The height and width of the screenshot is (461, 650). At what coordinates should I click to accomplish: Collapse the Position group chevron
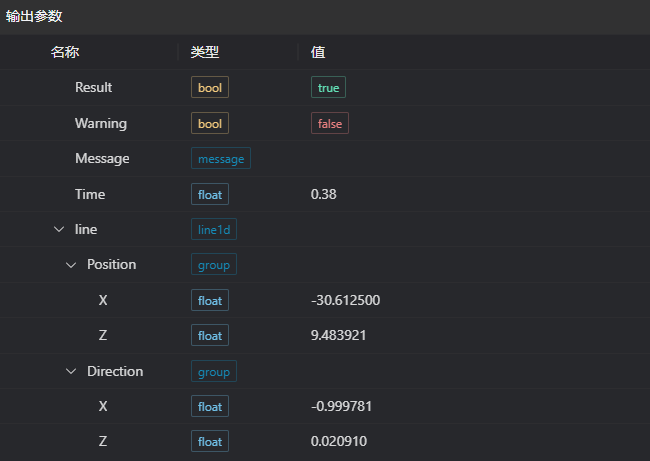(71, 265)
